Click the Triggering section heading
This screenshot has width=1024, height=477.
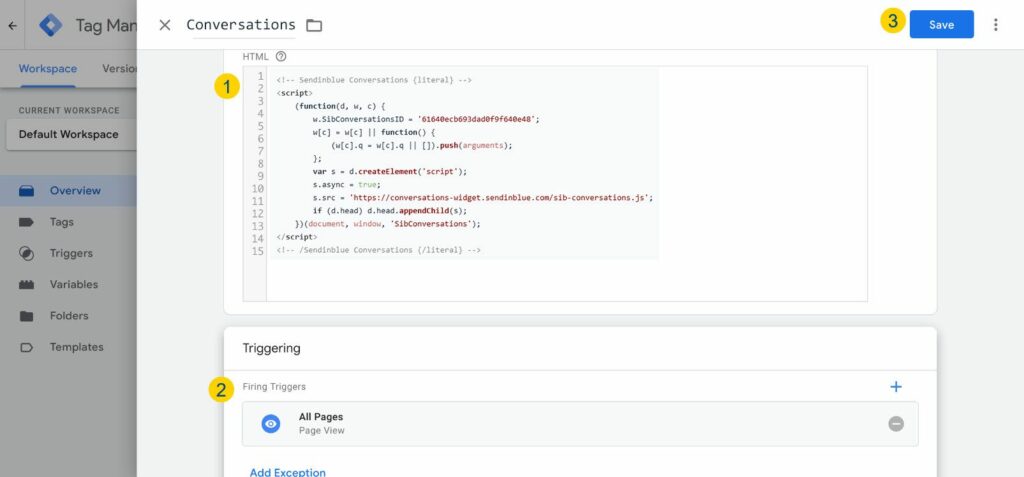coord(272,348)
